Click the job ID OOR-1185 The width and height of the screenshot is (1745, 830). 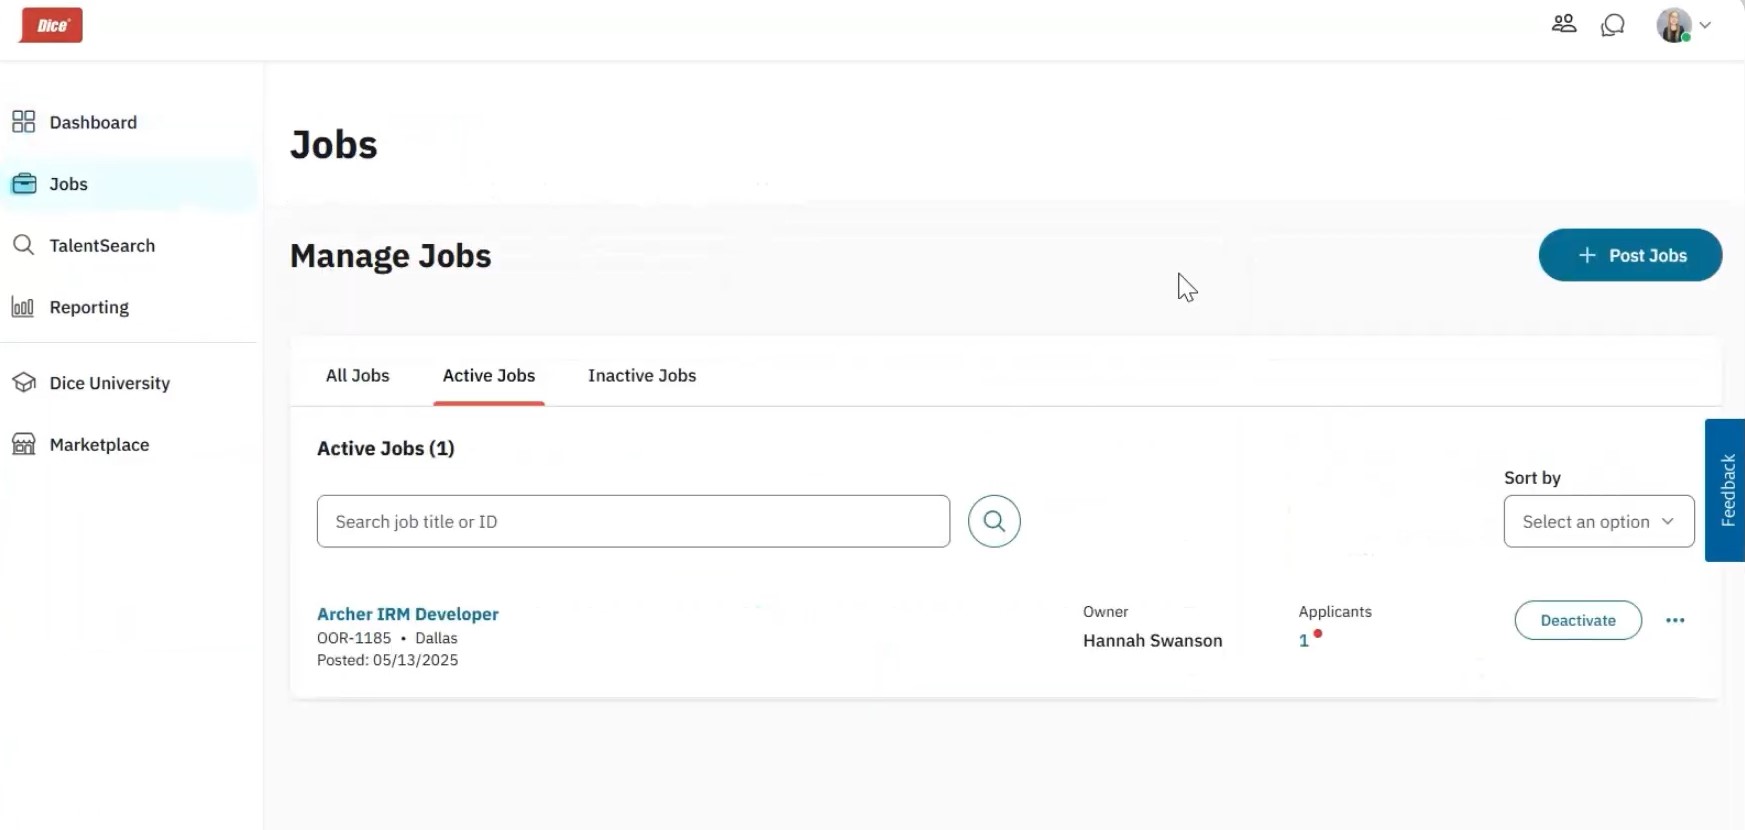[x=354, y=638]
